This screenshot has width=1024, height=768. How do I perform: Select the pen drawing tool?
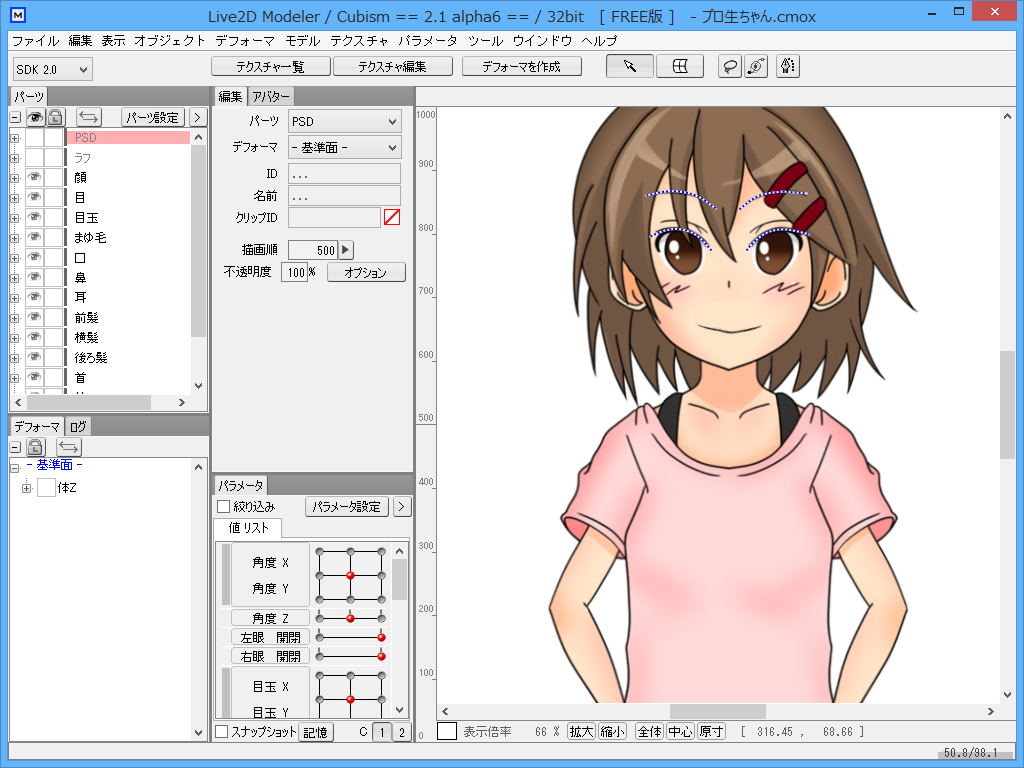point(787,66)
